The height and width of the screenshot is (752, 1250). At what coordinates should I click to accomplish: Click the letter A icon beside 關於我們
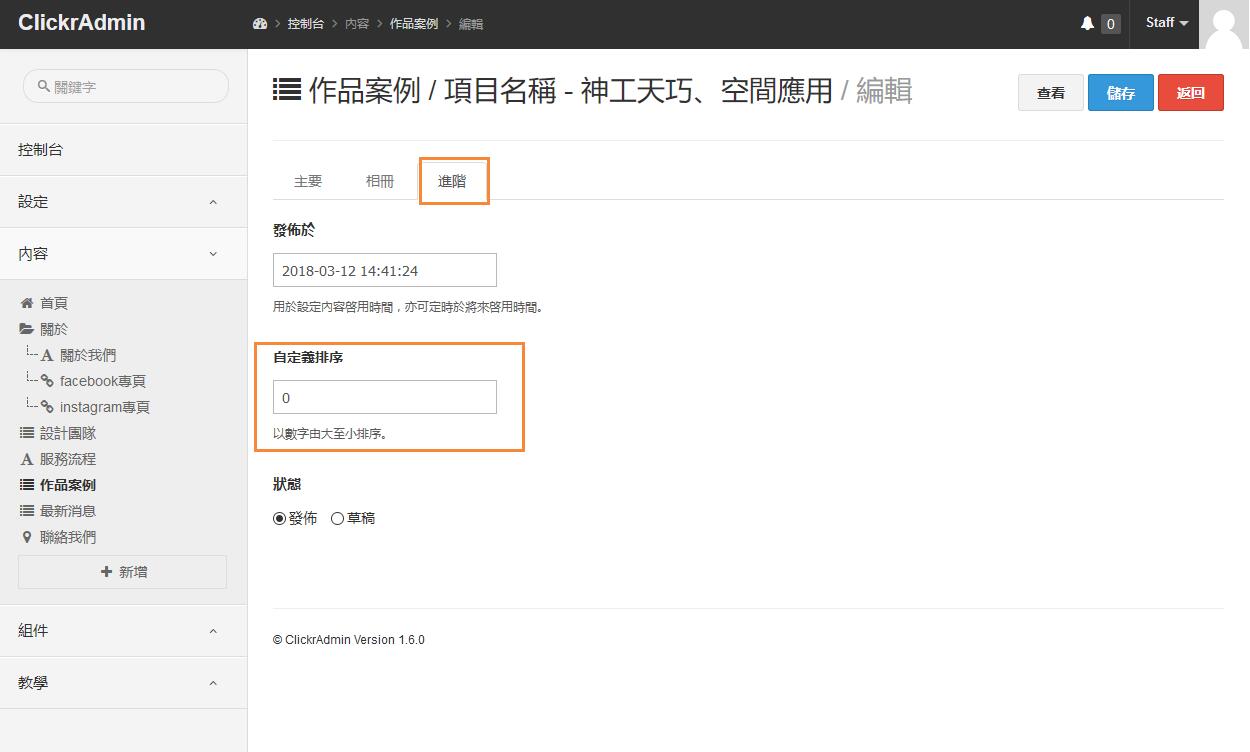[46, 355]
